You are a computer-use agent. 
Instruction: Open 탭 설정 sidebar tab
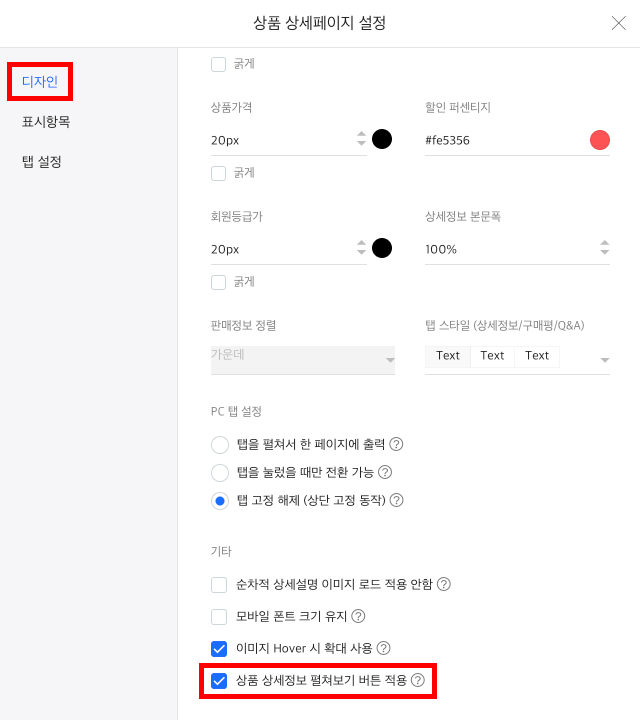[x=42, y=162]
